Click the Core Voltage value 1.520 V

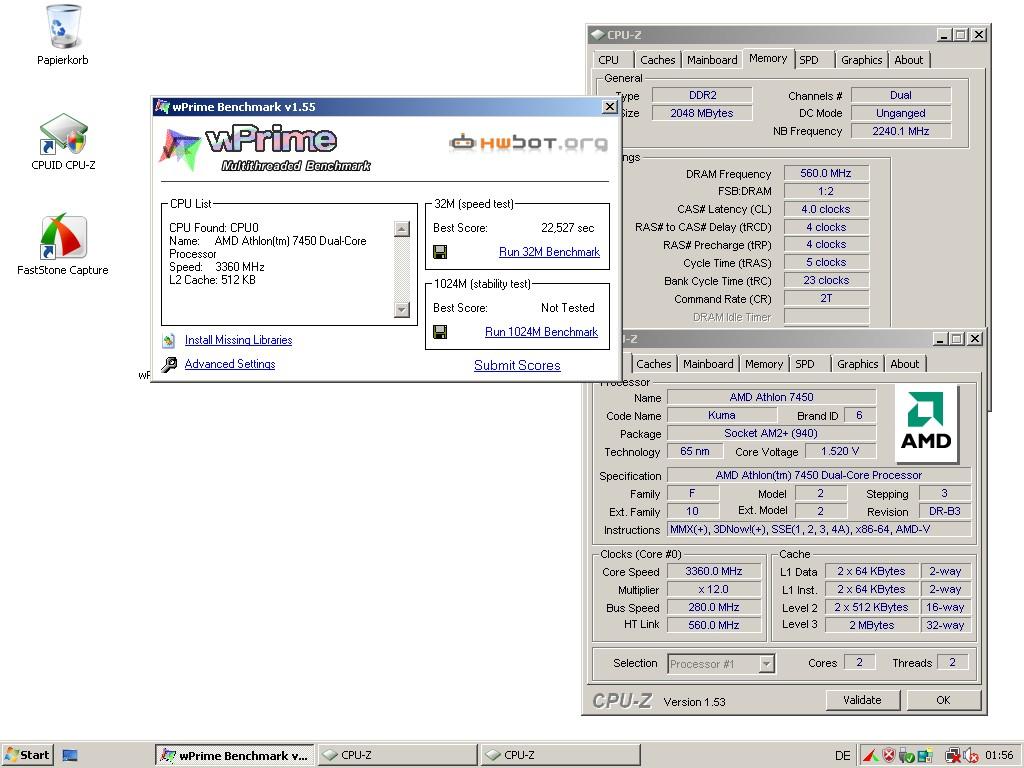[840, 451]
